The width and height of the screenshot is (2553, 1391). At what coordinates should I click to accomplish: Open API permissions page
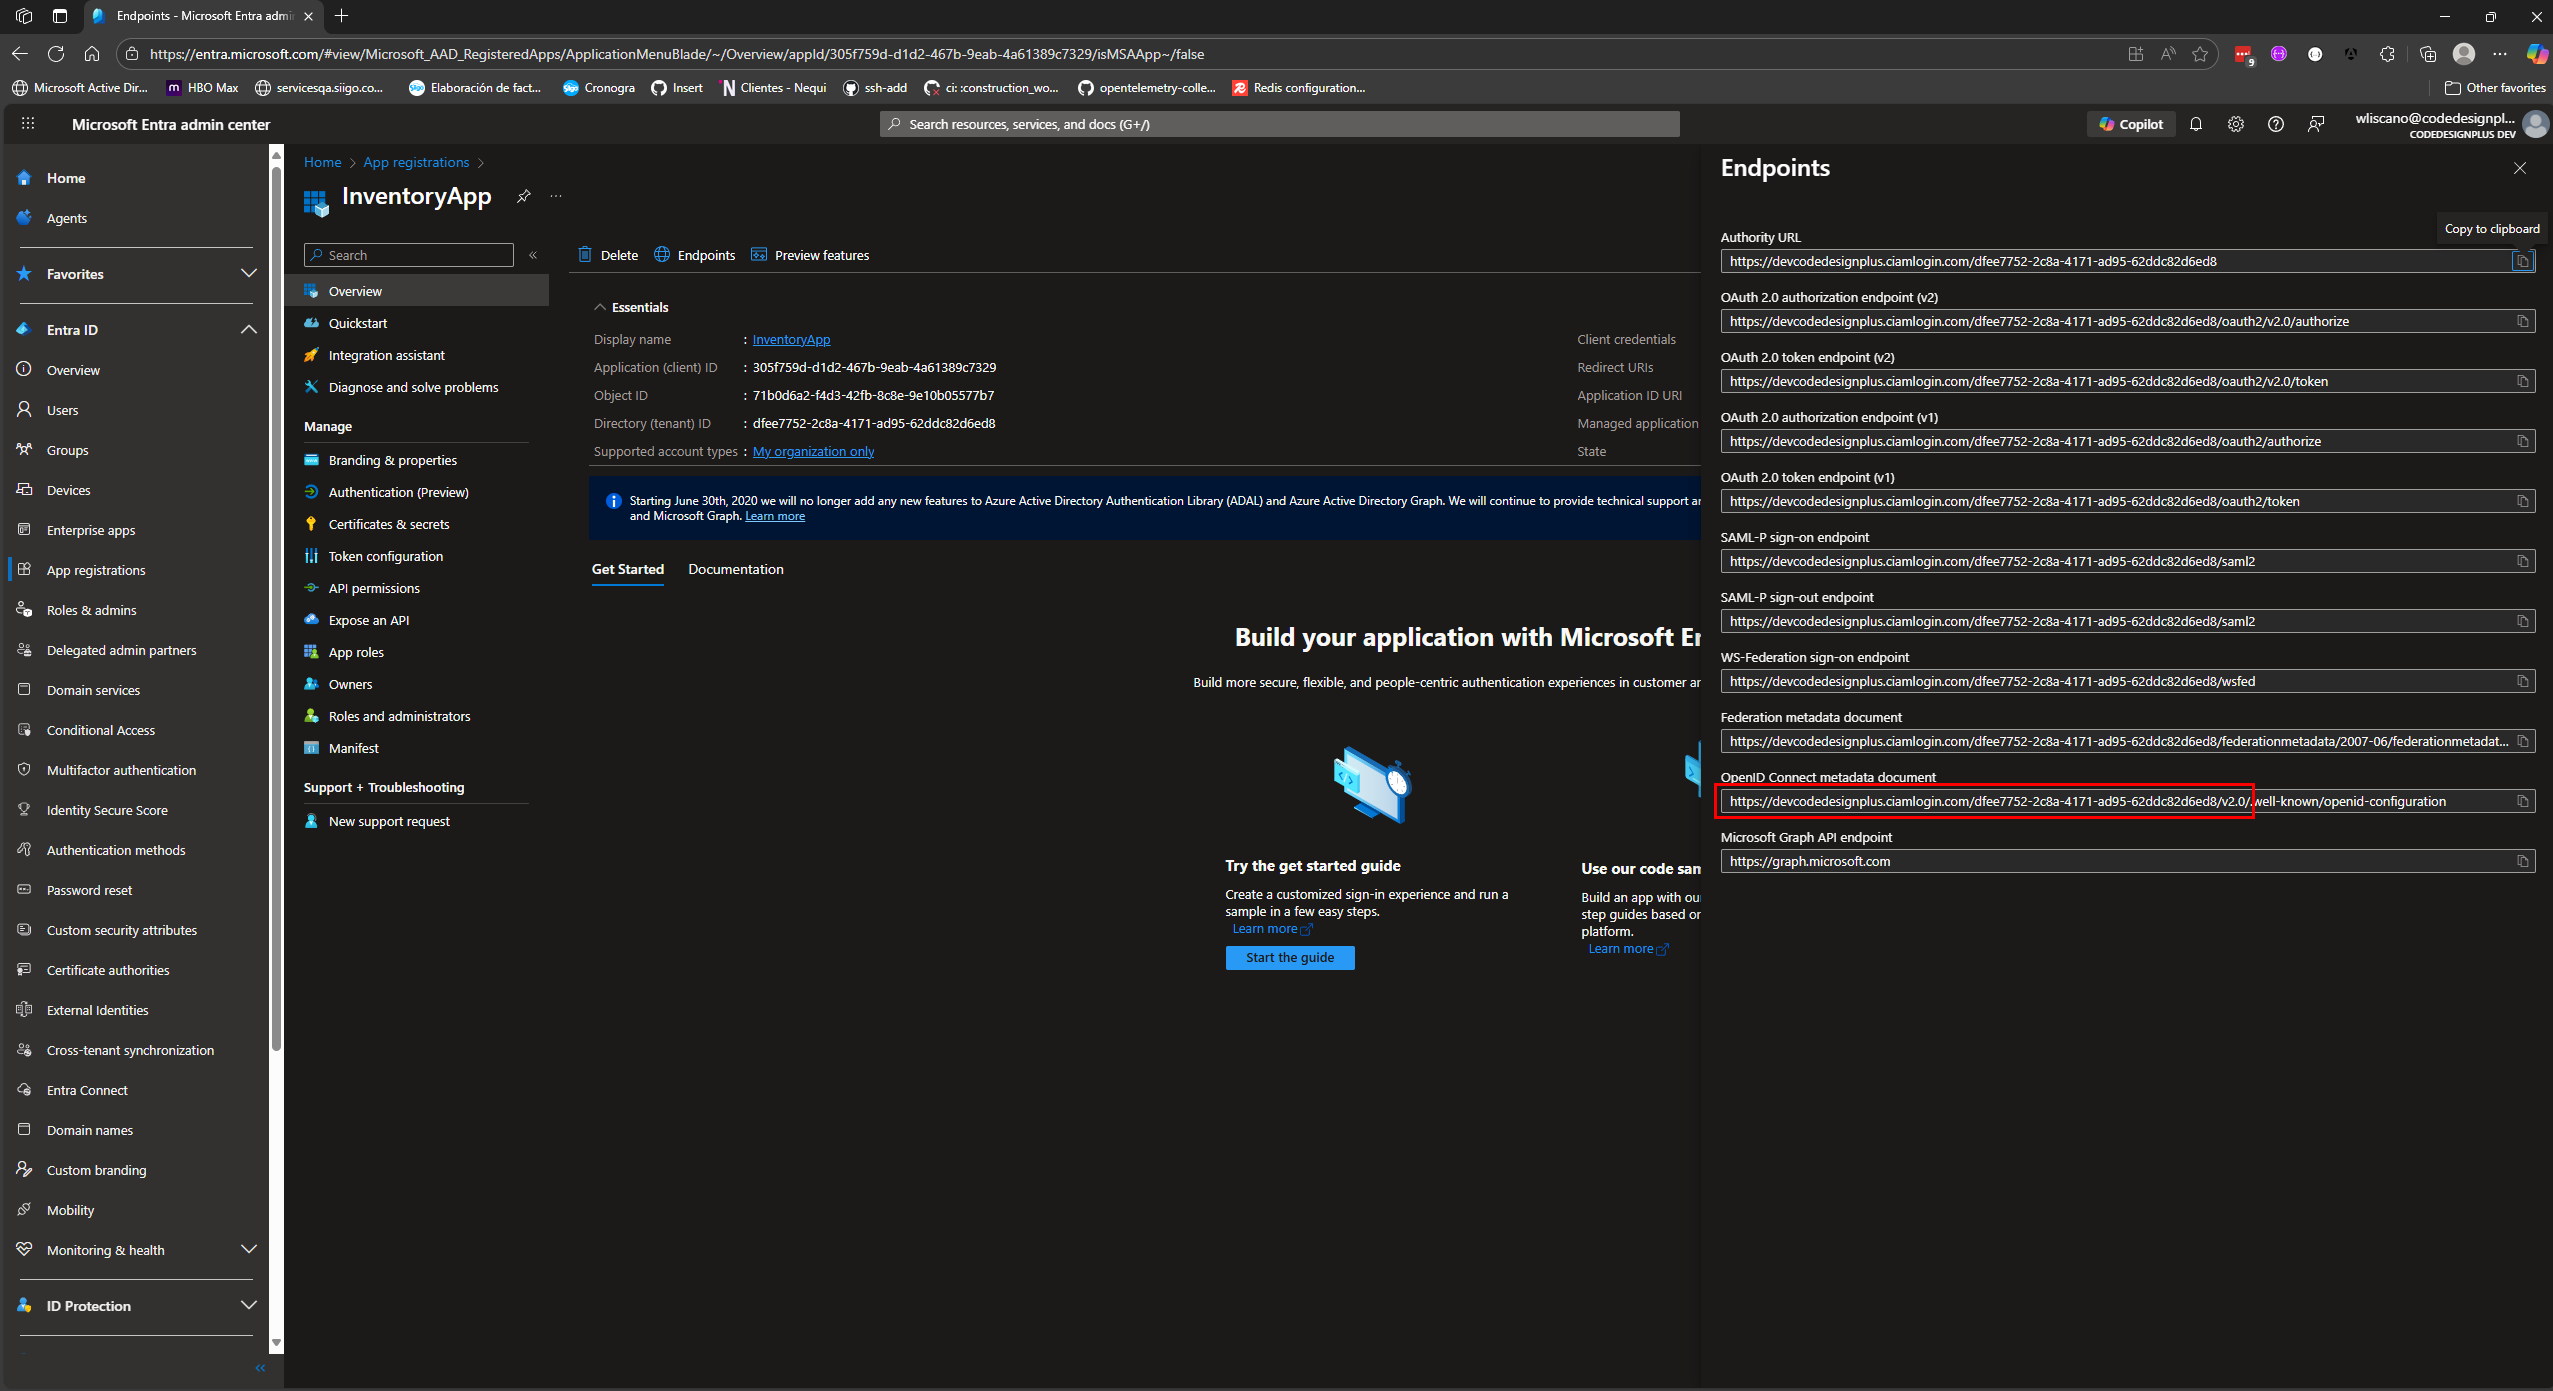pyautogui.click(x=374, y=588)
